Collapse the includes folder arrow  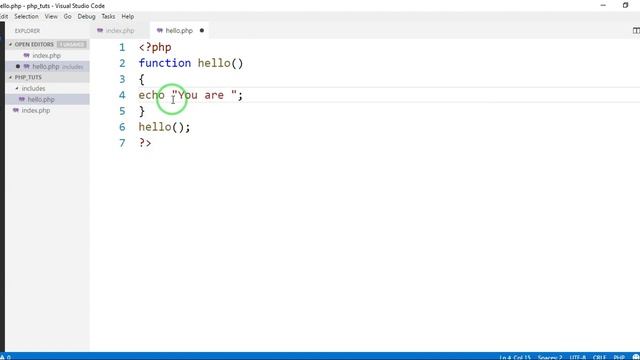pos(17,89)
